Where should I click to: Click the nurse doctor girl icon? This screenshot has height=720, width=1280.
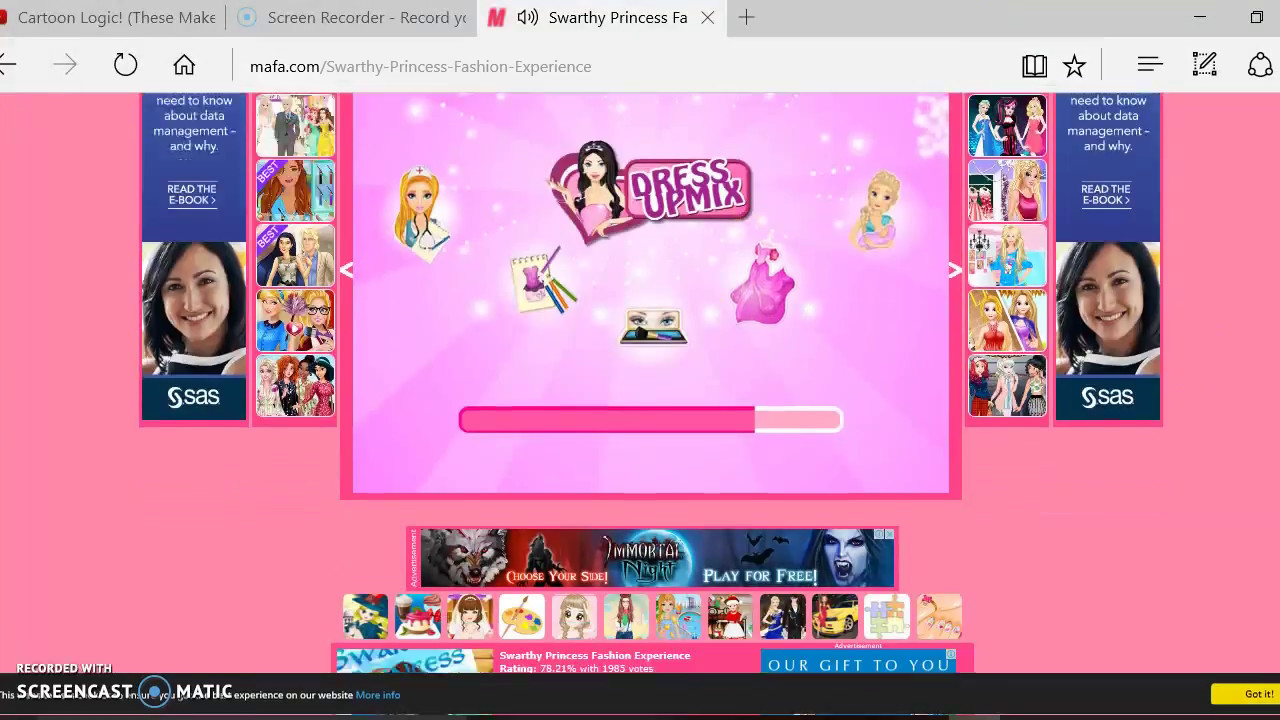click(419, 213)
